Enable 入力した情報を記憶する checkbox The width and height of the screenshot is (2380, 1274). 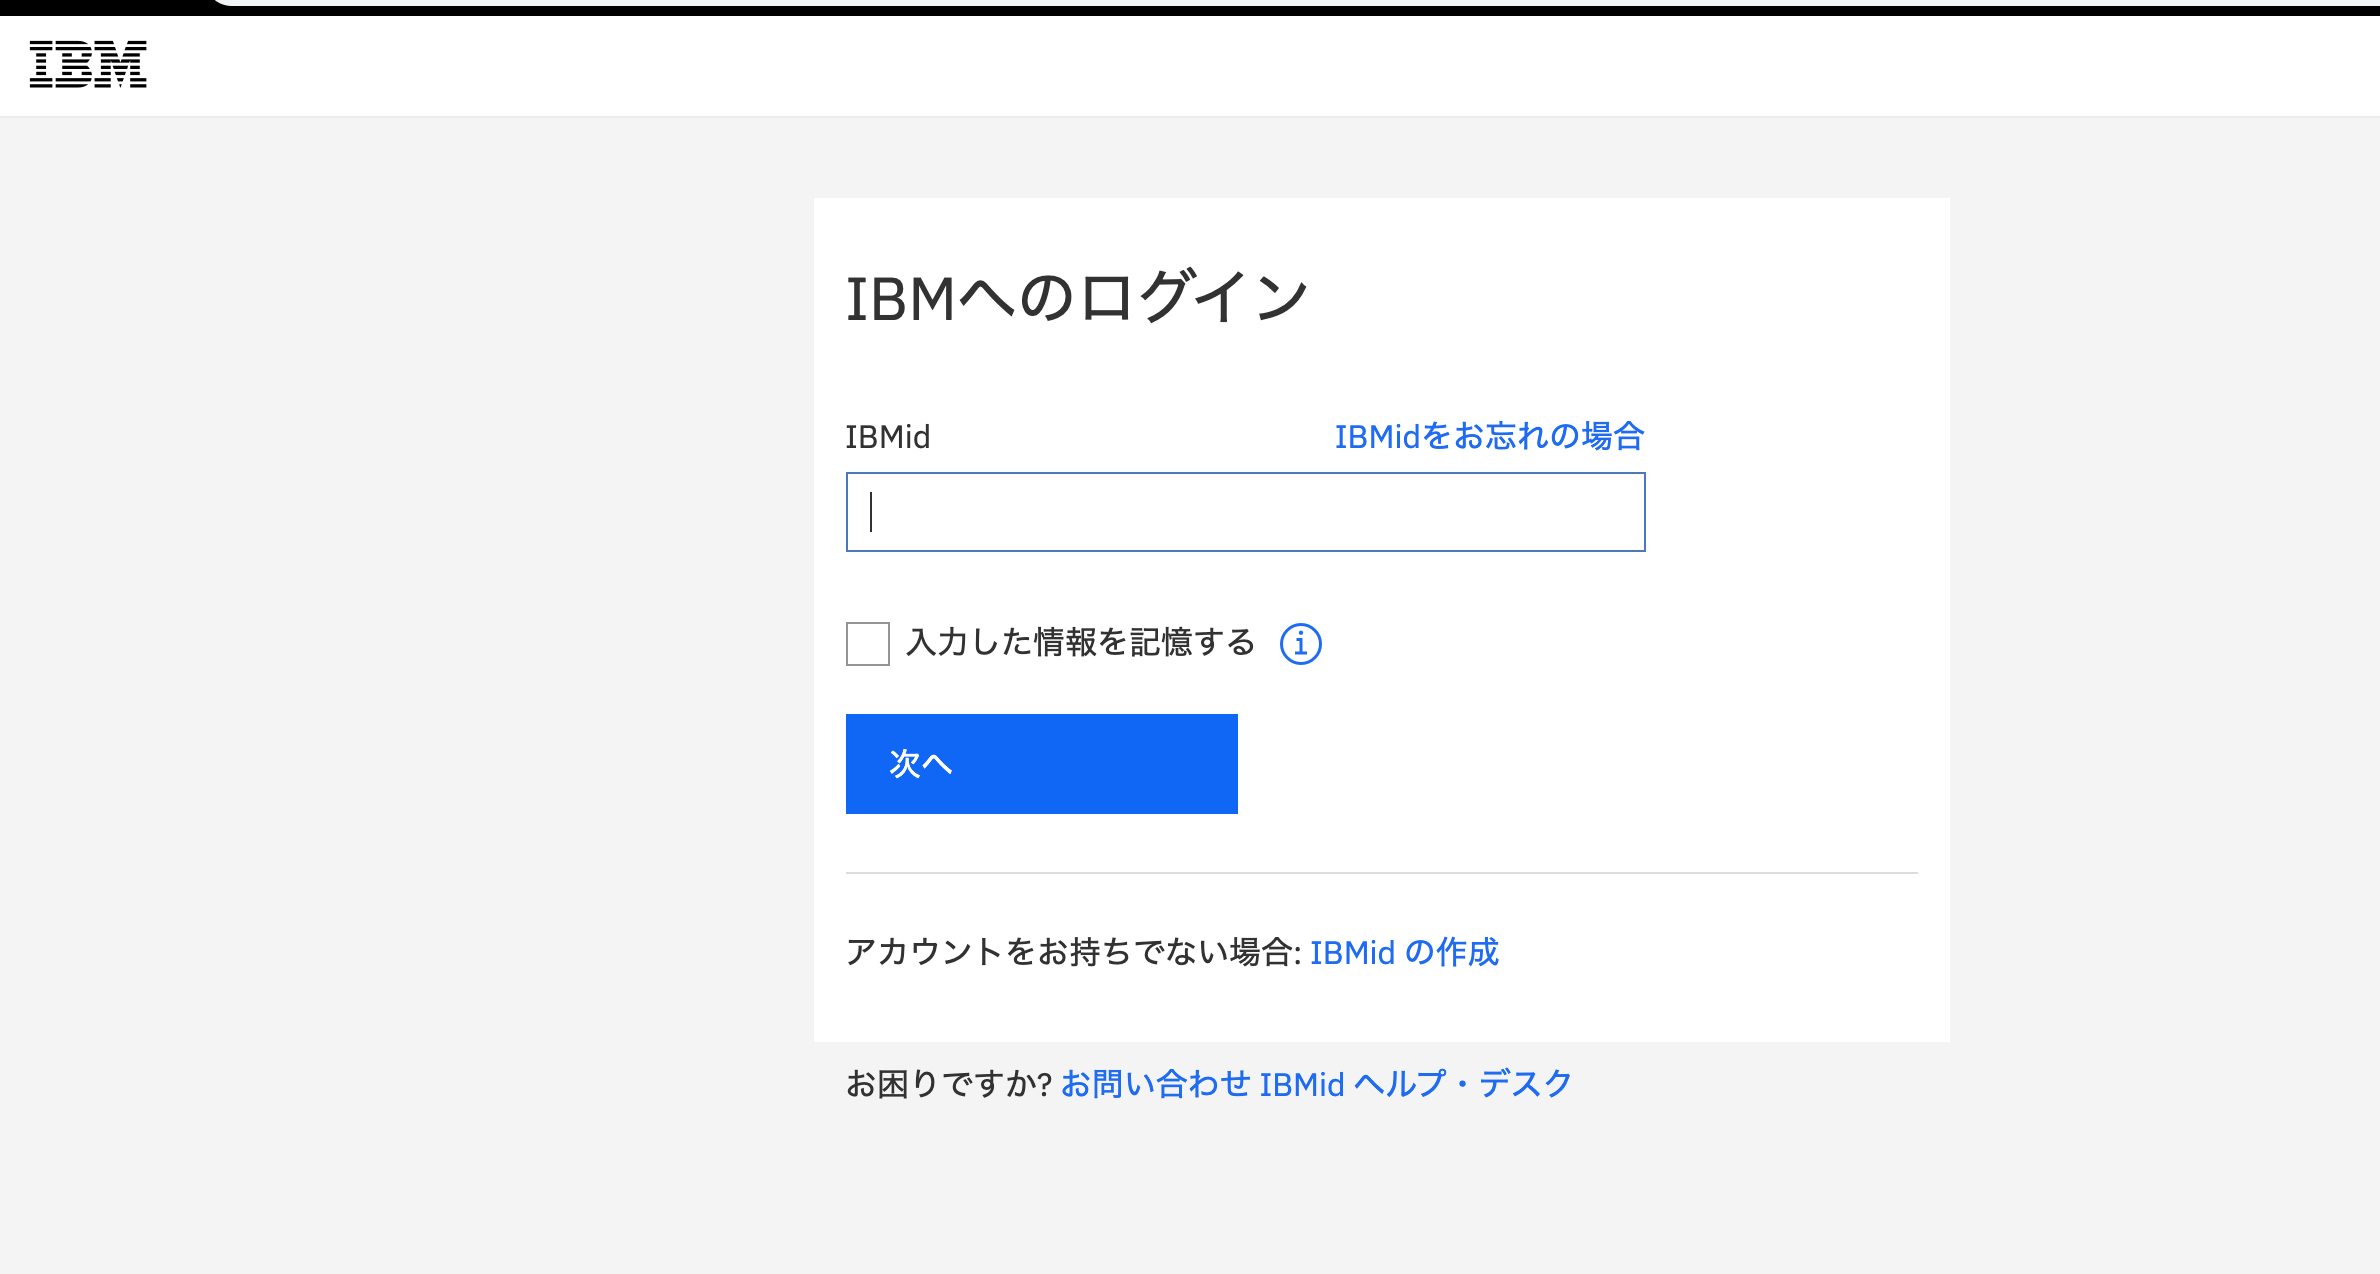pos(867,643)
